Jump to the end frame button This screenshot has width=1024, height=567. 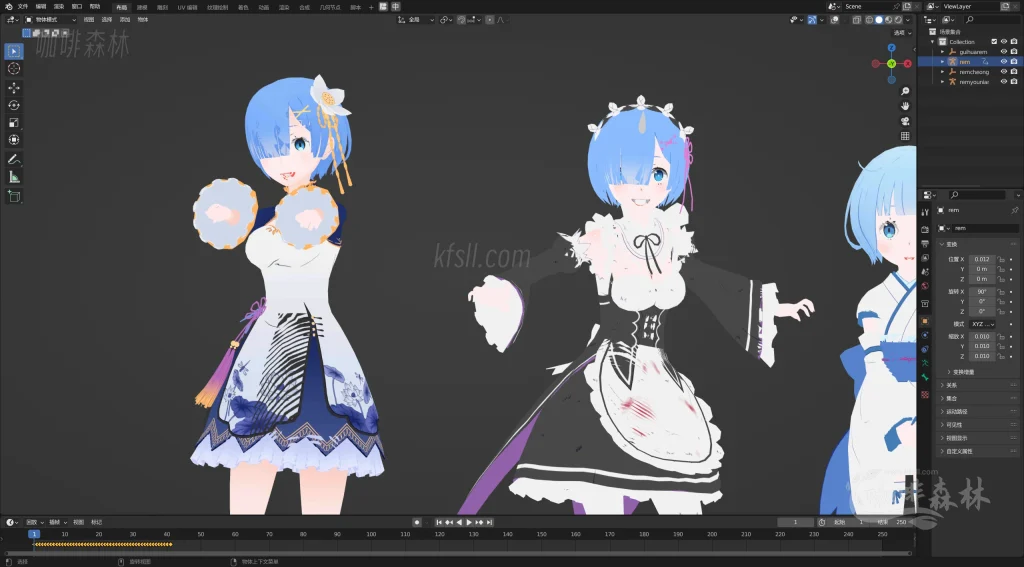coord(489,523)
